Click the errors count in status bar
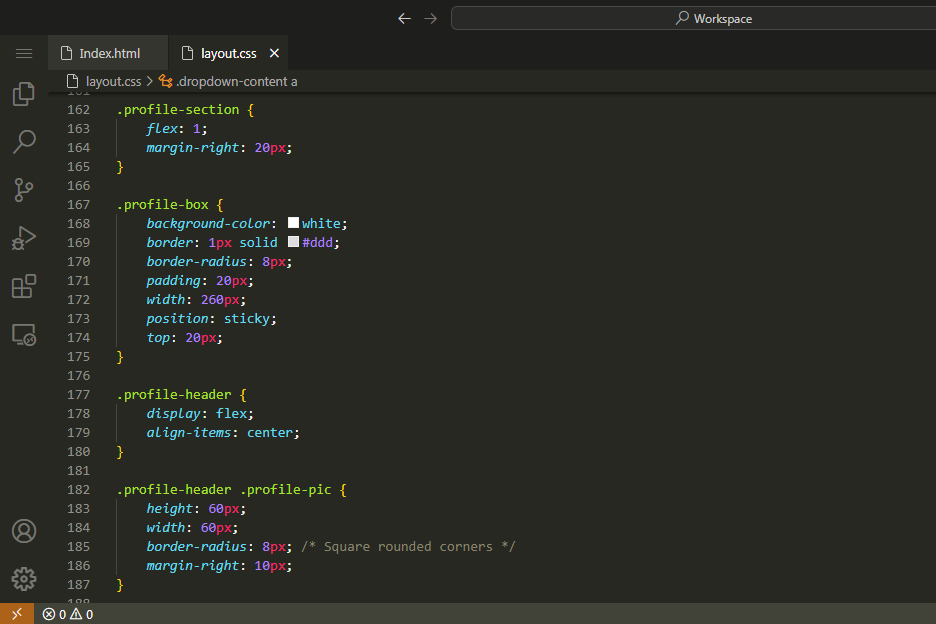 (54, 614)
